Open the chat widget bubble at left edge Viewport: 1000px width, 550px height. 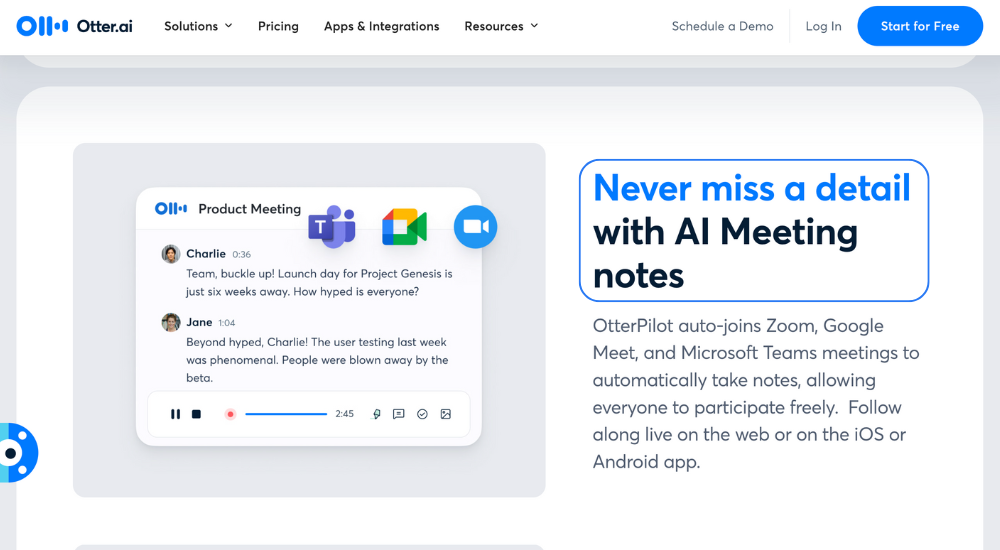[18, 453]
